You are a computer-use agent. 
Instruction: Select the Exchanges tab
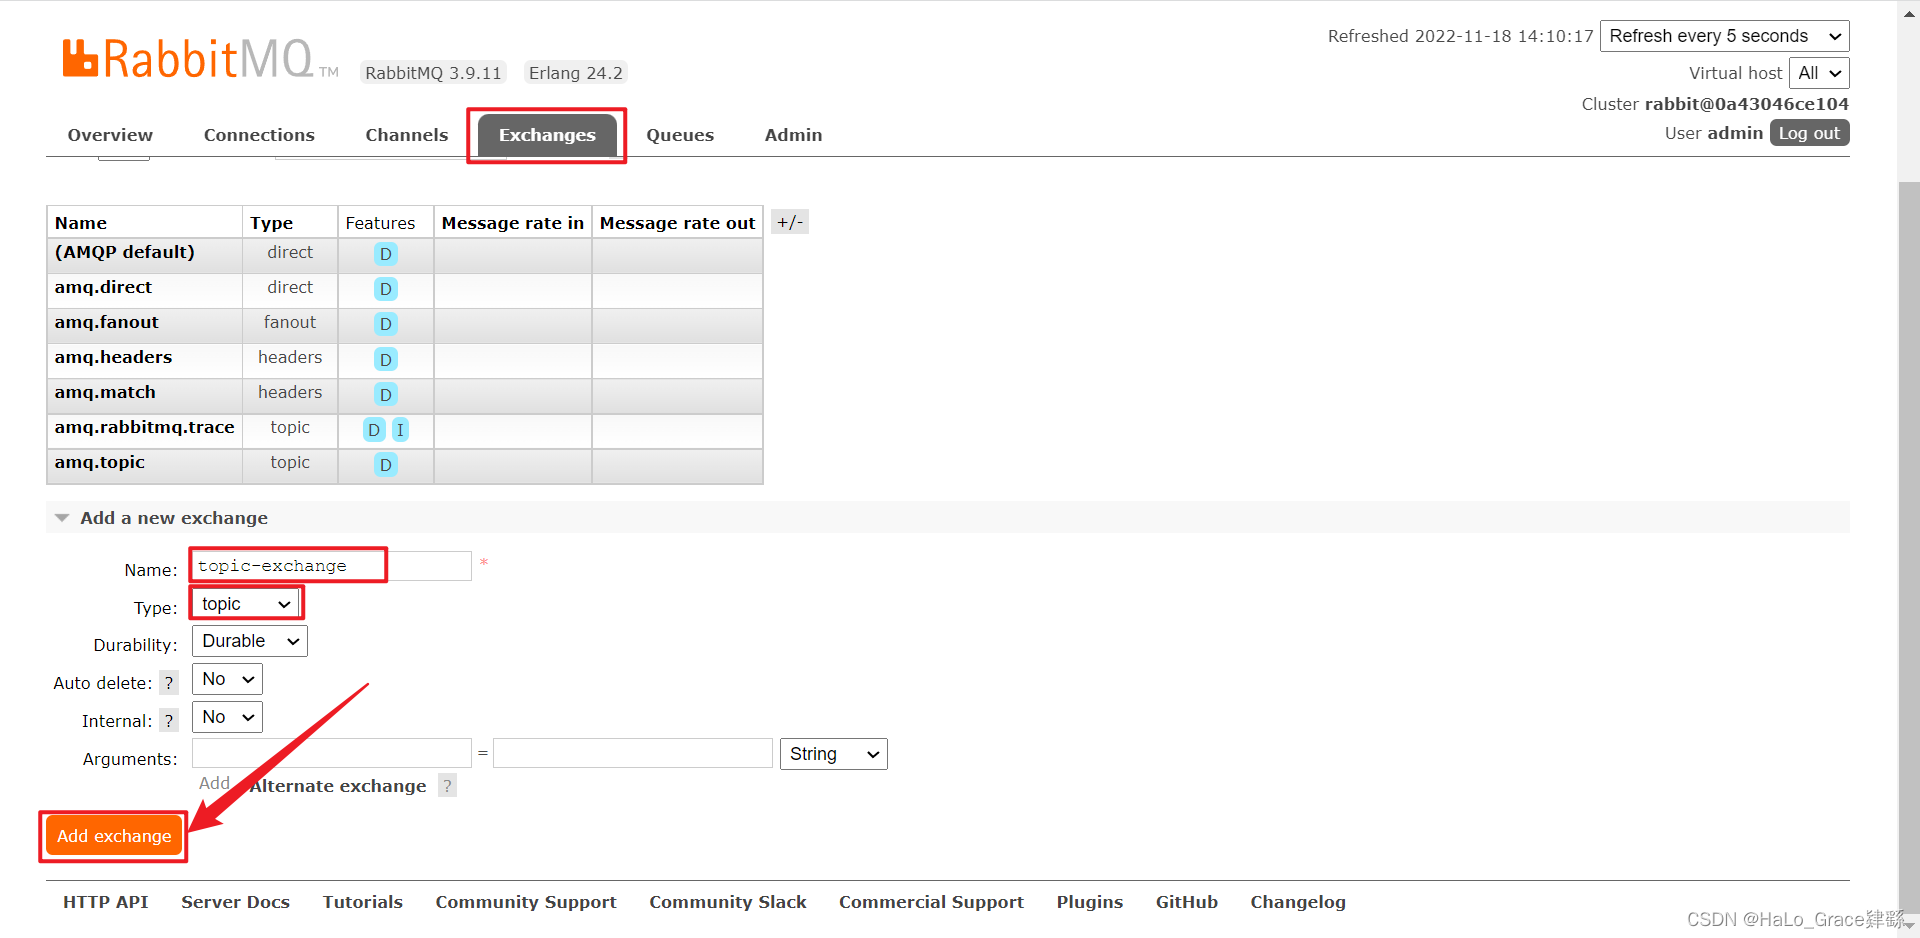click(x=547, y=135)
